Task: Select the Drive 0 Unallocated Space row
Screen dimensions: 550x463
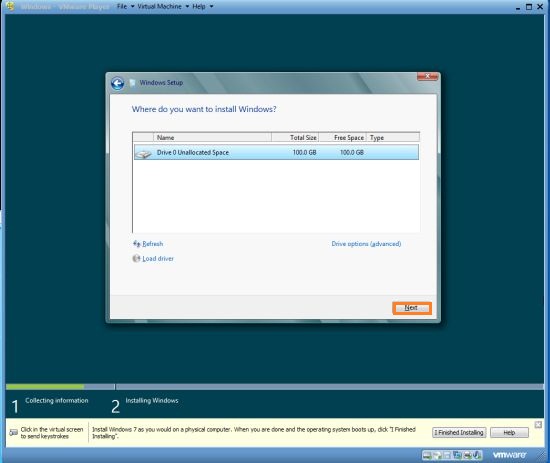Action: pyautogui.click(x=276, y=153)
